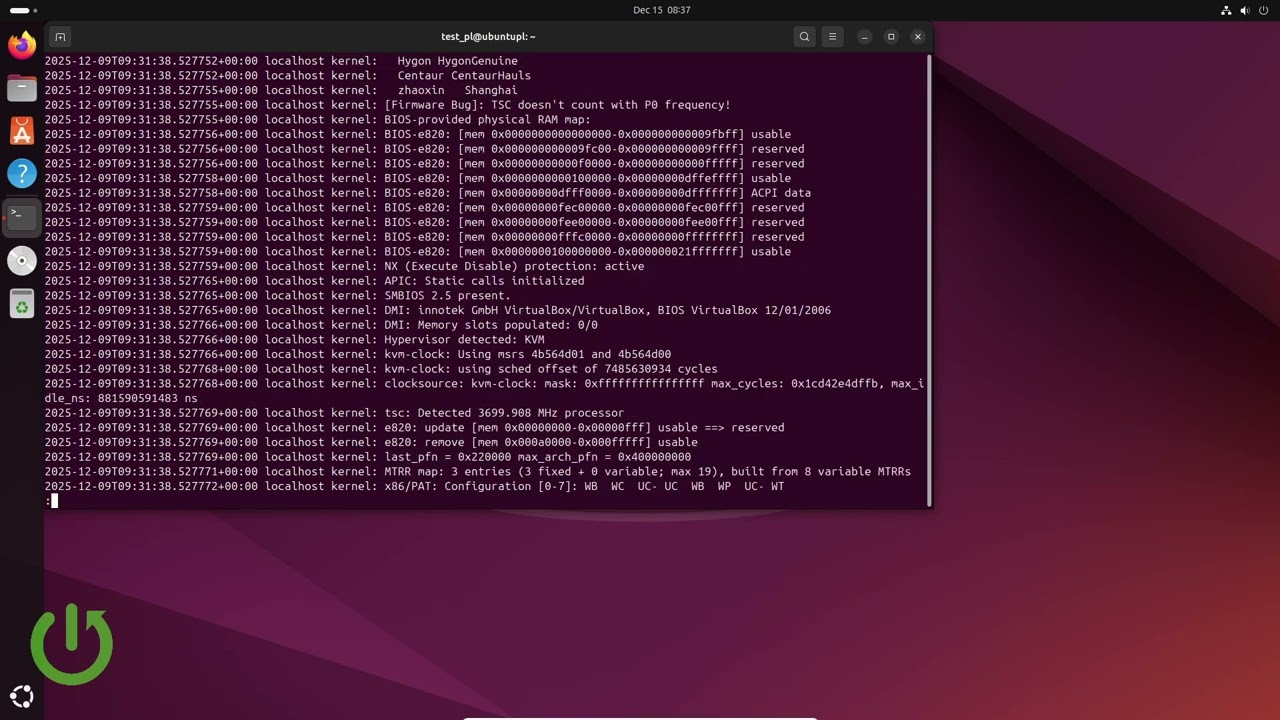Click the 'Centaur CentaurHauls' line

287,76
